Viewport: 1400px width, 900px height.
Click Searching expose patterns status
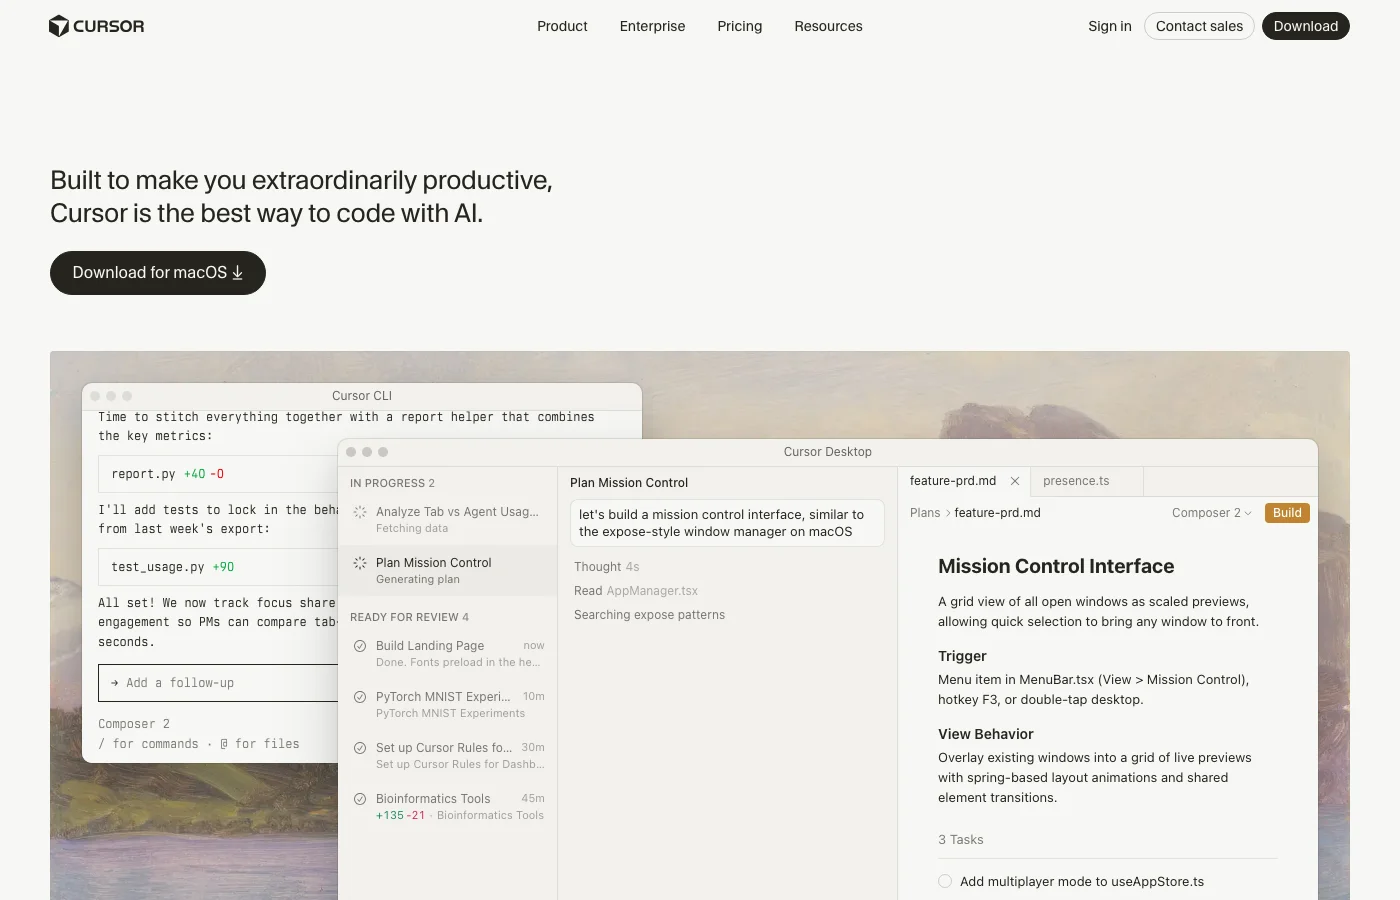pos(649,615)
